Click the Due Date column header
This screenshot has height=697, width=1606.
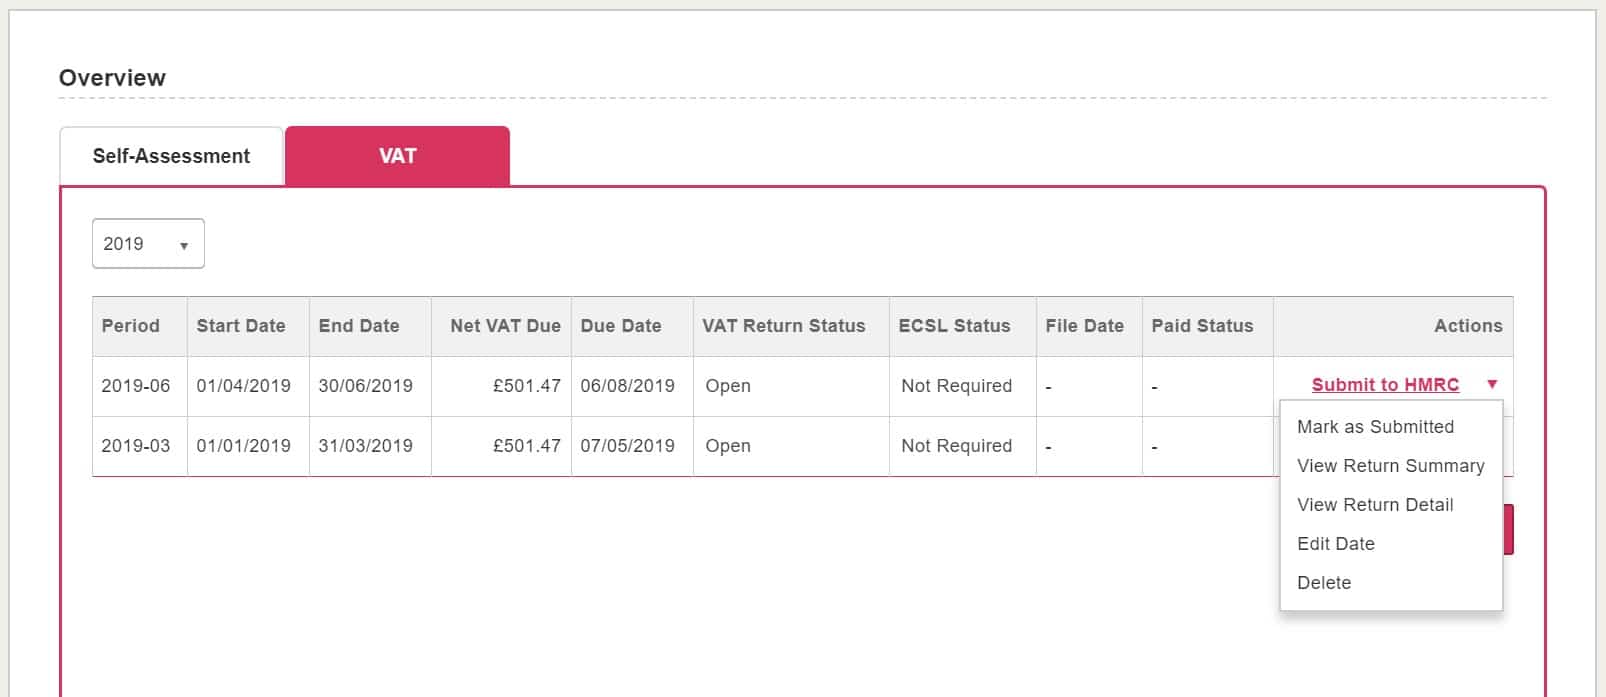621,326
